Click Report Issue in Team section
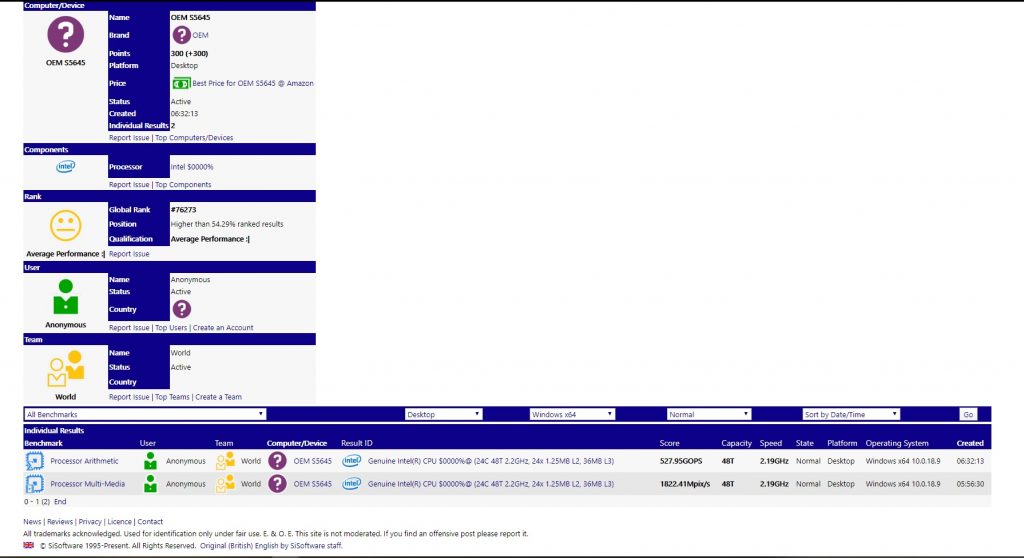Viewport: 1024px width, 558px height. coord(129,397)
